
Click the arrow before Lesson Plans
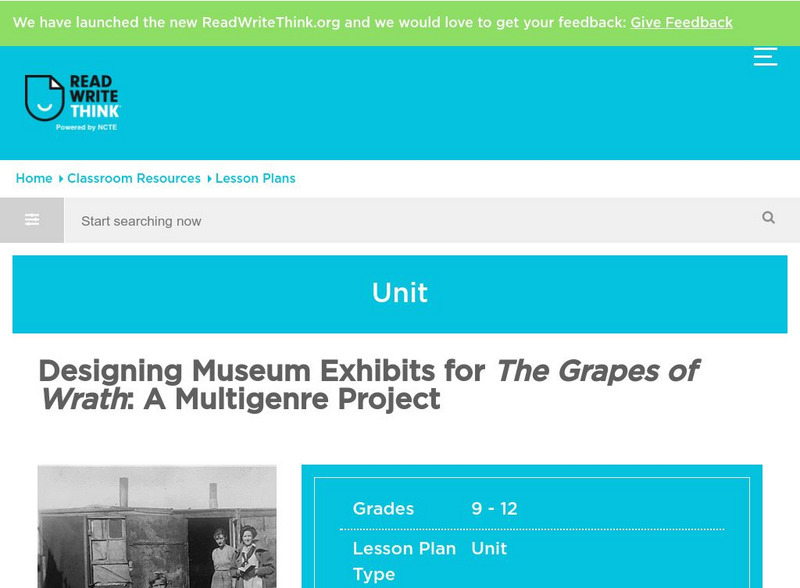tap(209, 179)
